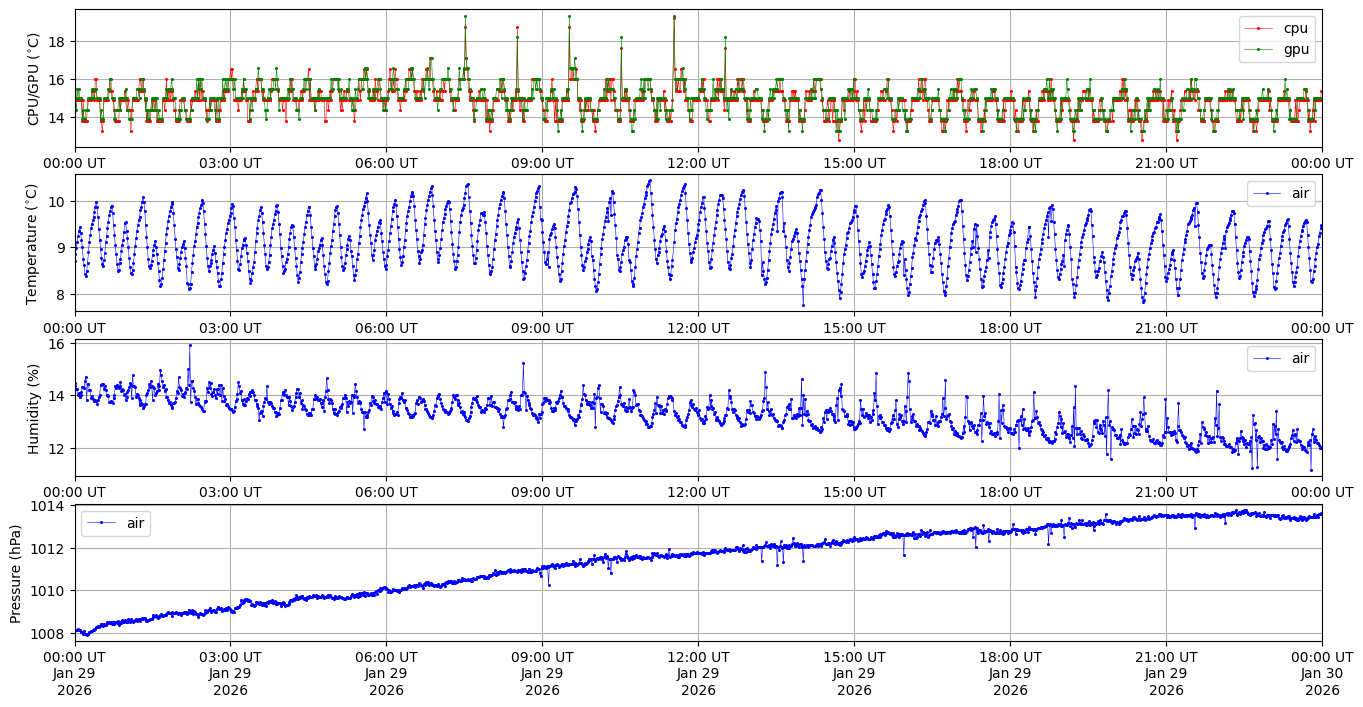Click the humidity spike near 16% after 02:00
This screenshot has width=1363, height=707.
click(x=190, y=345)
